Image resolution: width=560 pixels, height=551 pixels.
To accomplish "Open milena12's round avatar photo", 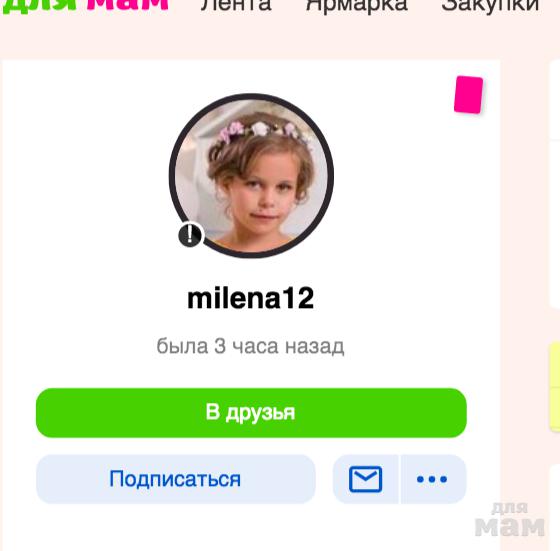I will coord(251,175).
